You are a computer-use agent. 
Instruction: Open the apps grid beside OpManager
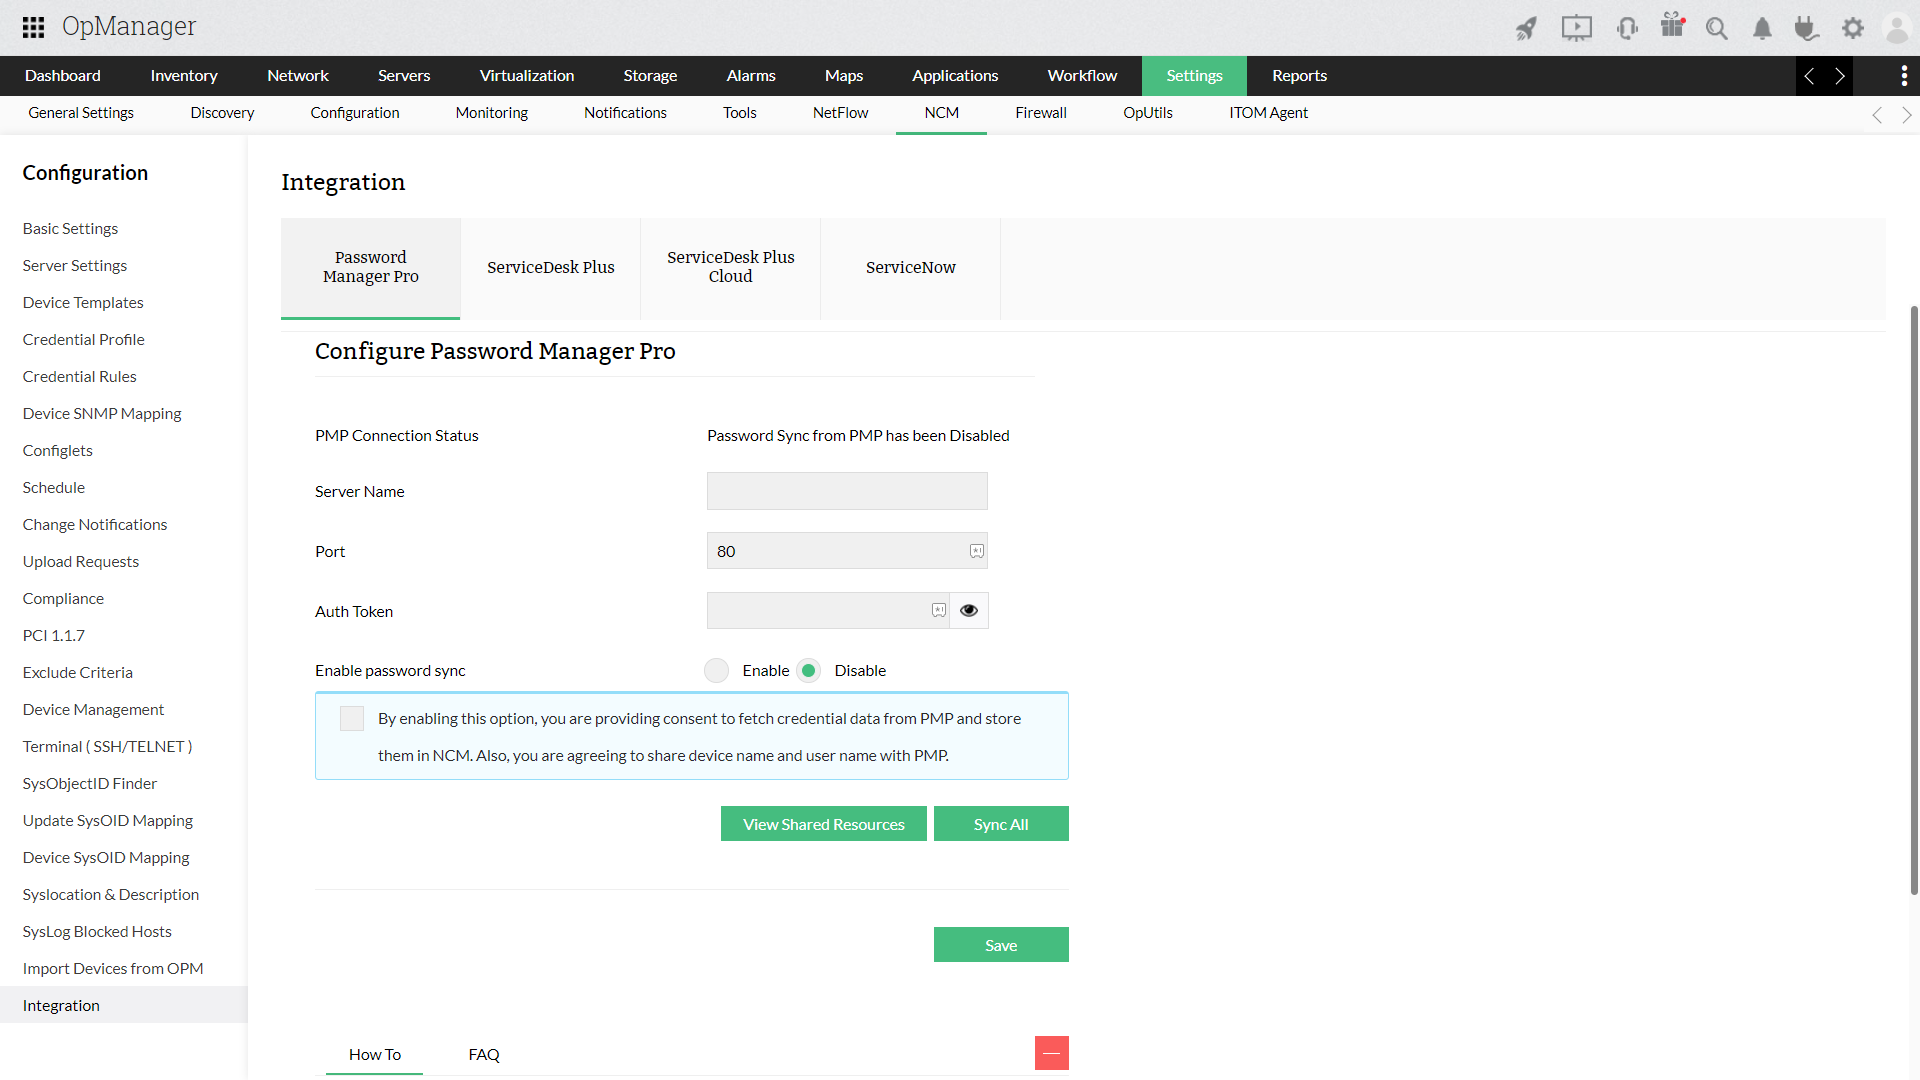(x=33, y=27)
